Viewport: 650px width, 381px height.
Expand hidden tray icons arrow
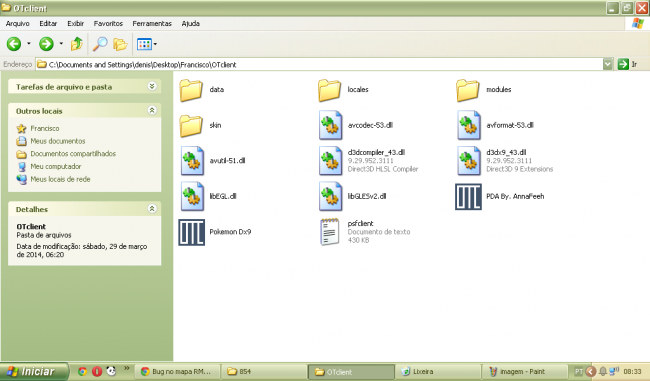pos(591,371)
